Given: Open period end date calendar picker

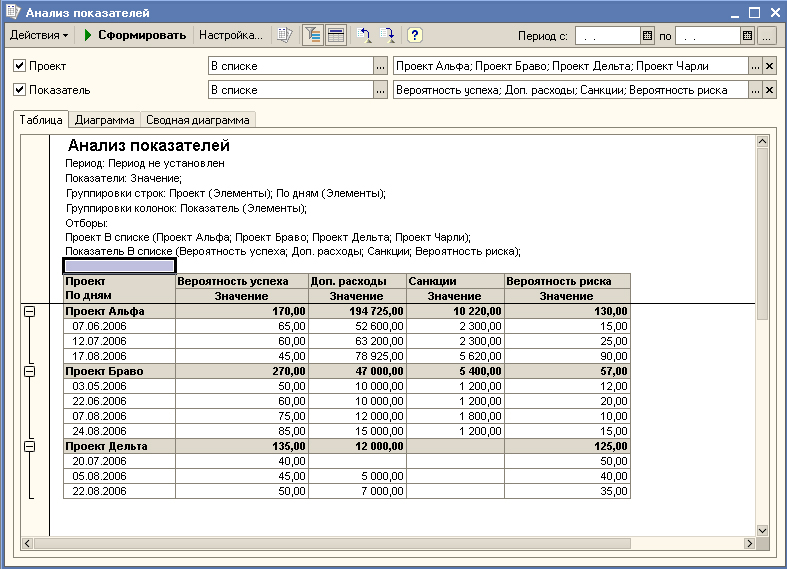Looking at the screenshot, I should pyautogui.click(x=747, y=36).
